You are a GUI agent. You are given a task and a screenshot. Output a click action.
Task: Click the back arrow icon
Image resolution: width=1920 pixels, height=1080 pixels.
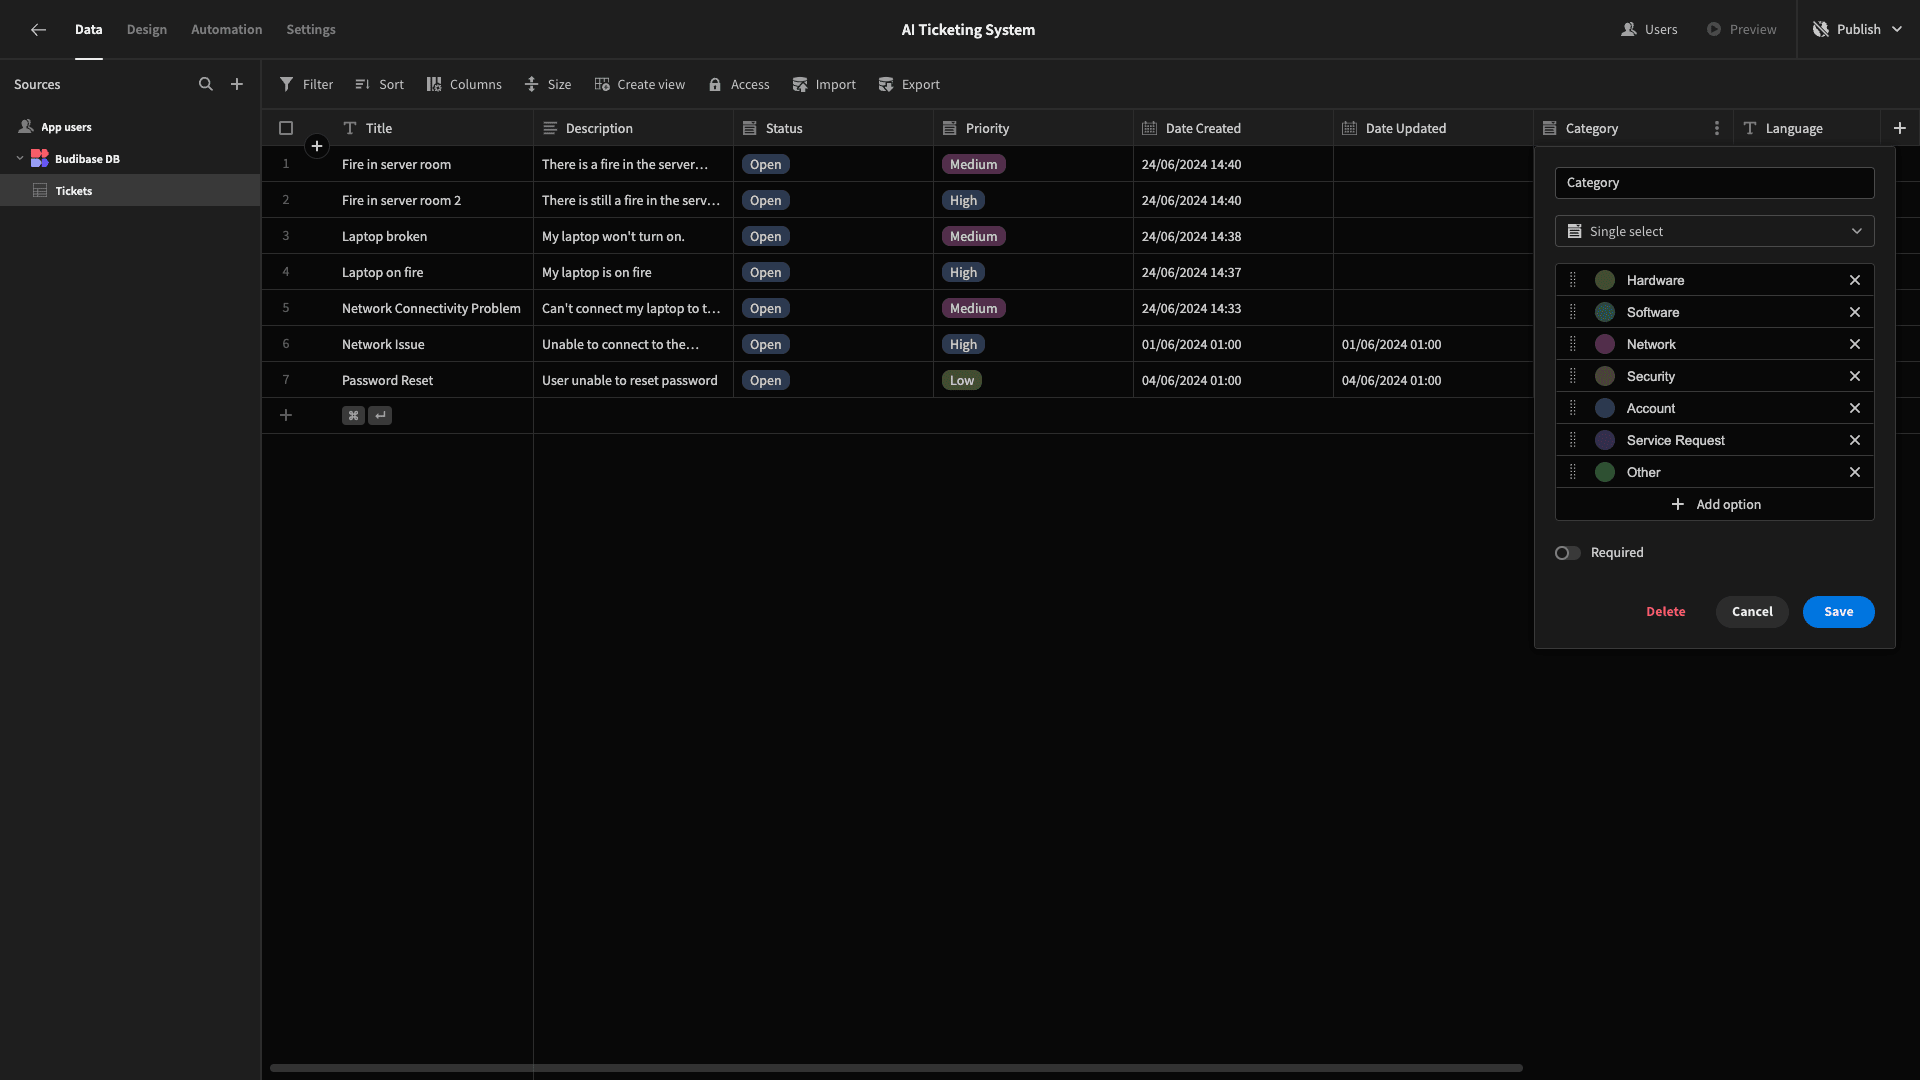click(38, 30)
